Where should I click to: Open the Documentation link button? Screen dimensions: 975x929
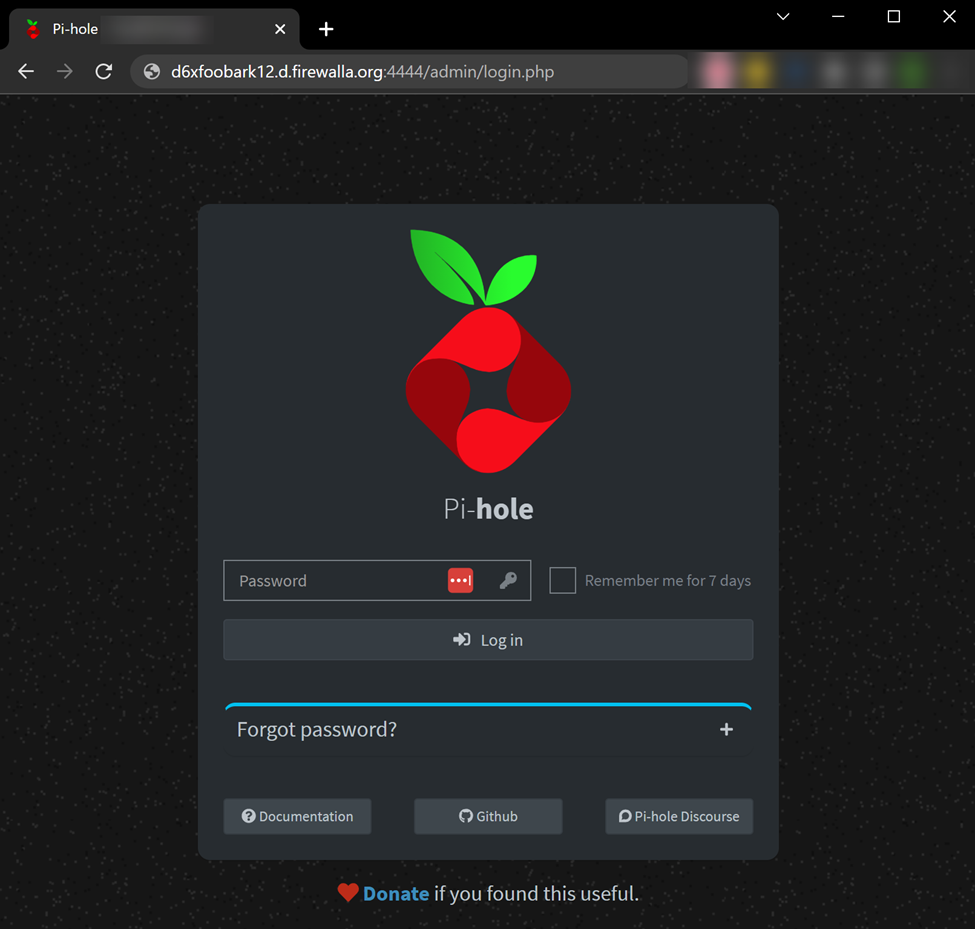tap(297, 816)
